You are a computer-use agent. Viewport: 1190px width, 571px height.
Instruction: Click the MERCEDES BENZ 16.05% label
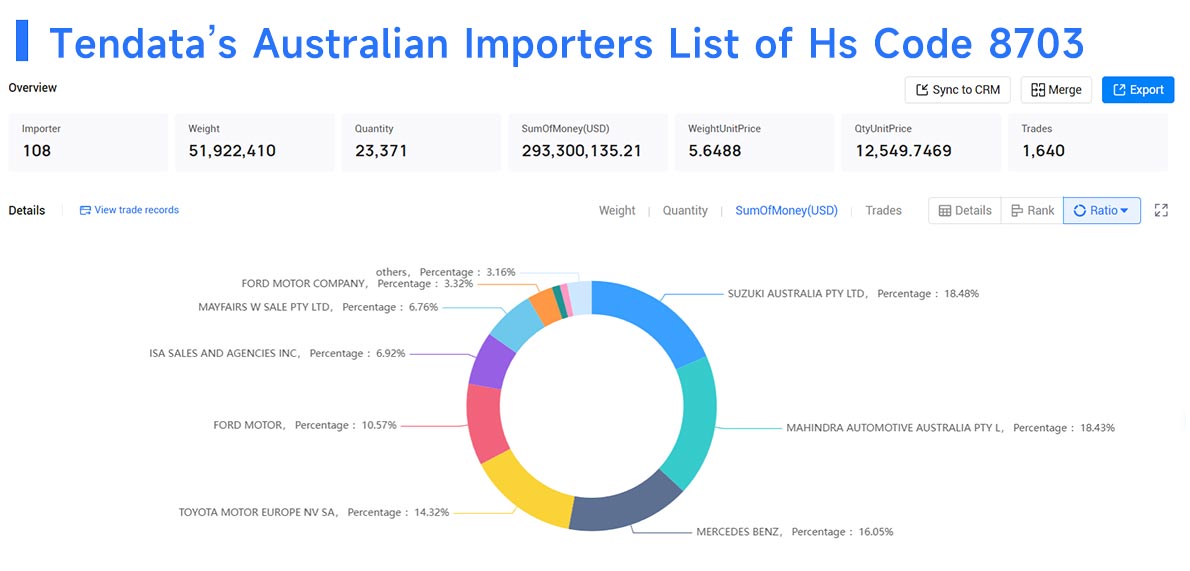794,532
